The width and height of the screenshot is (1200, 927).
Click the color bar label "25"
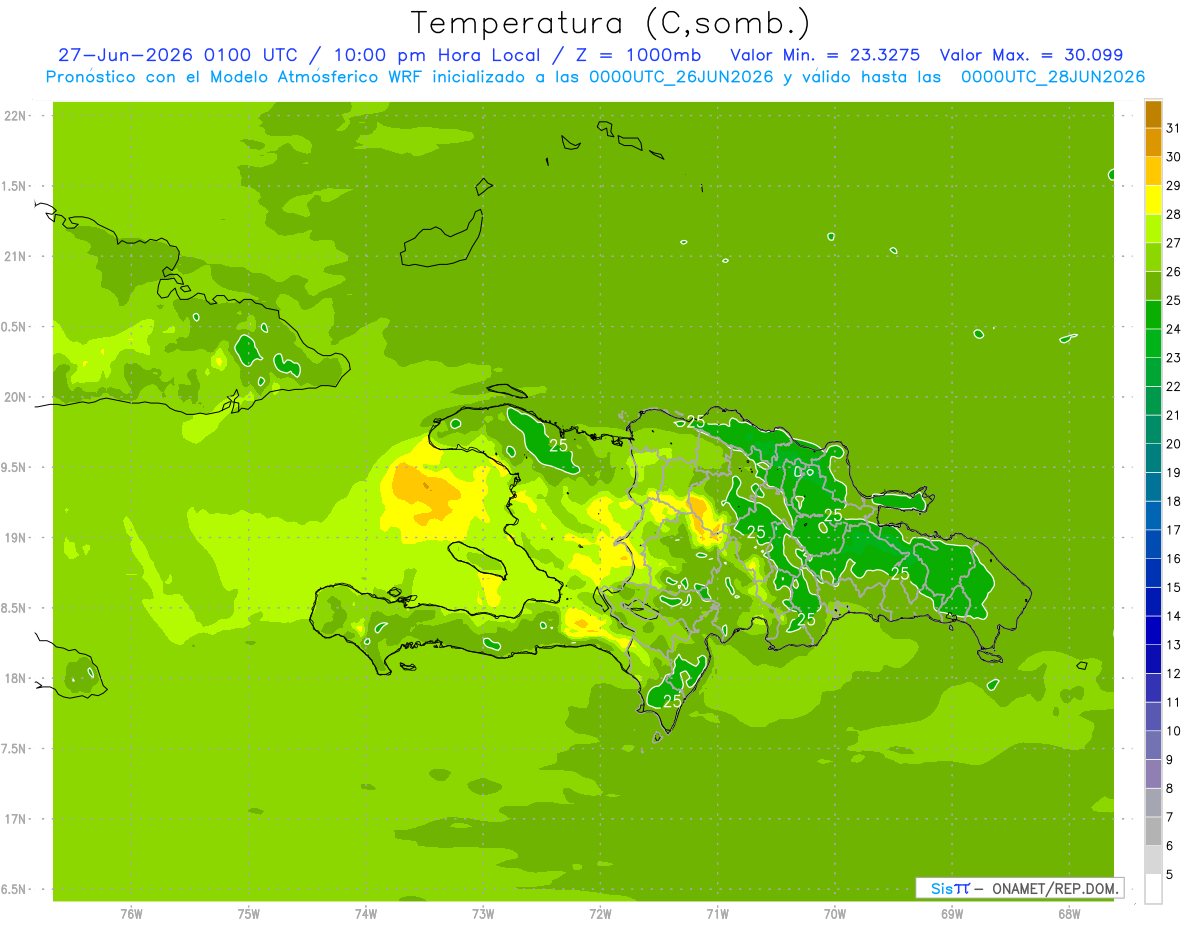tap(1173, 300)
